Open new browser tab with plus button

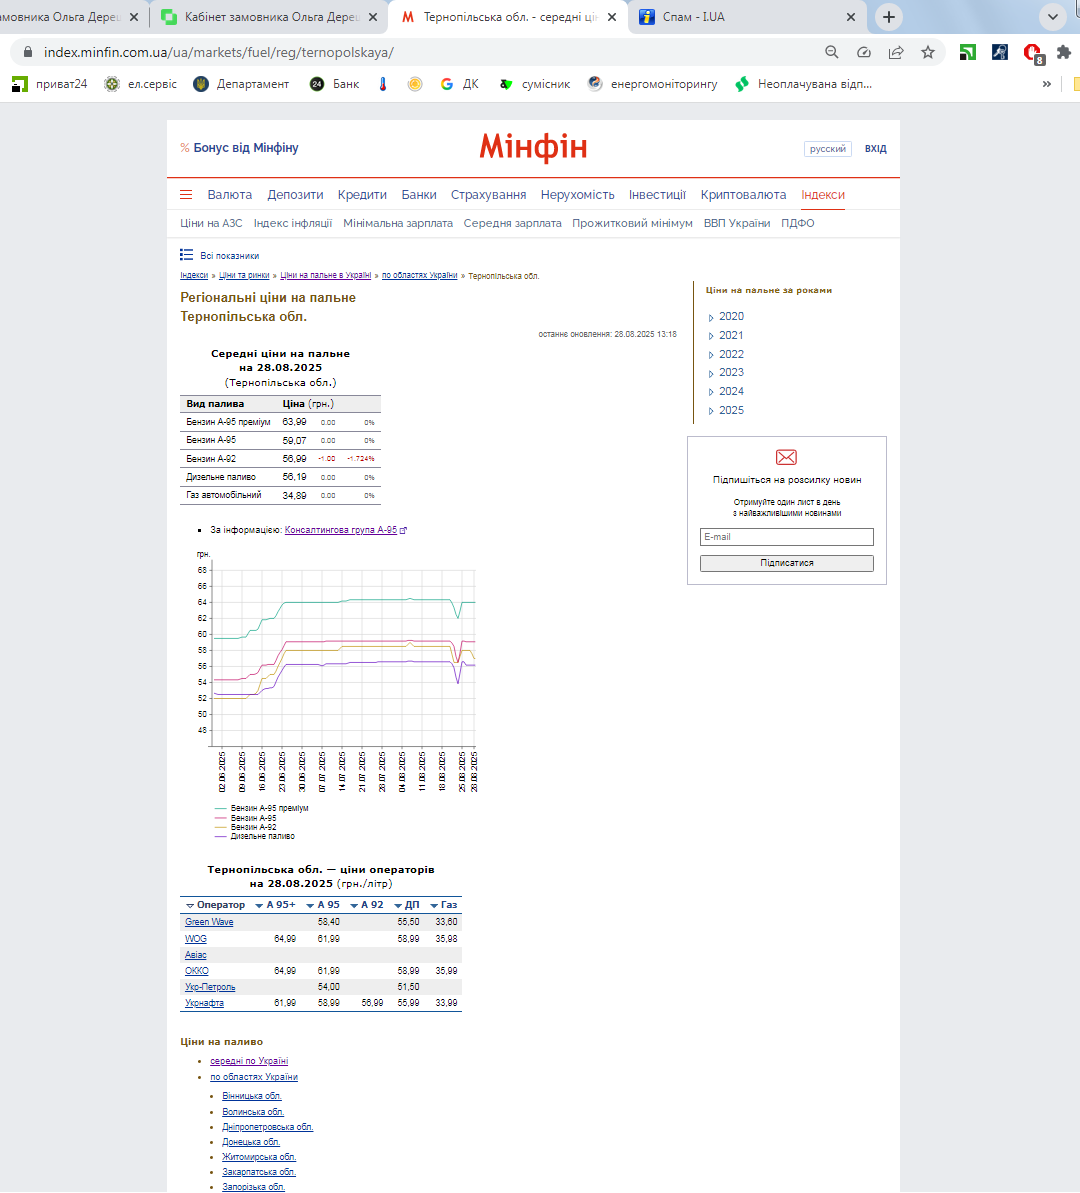pos(888,17)
